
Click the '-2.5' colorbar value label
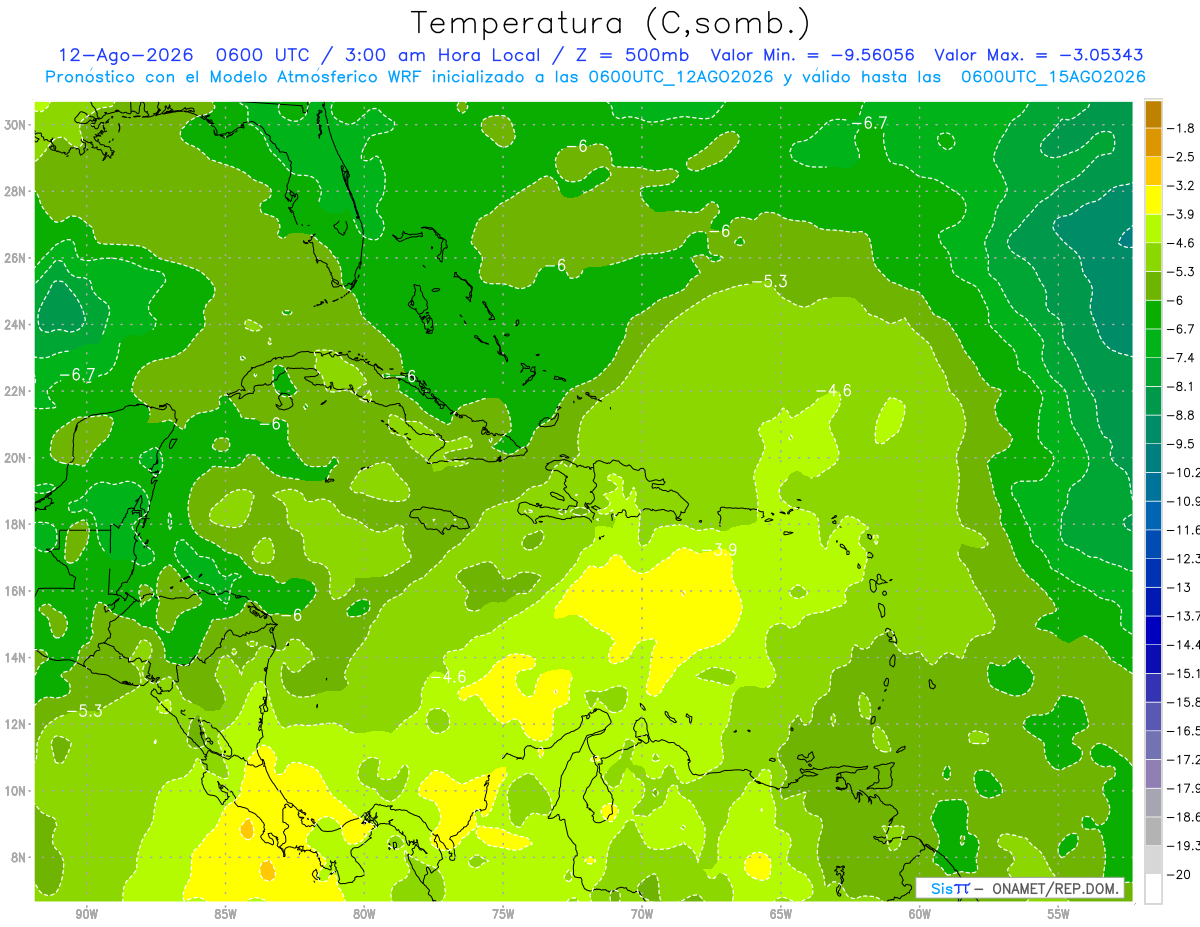1181,157
